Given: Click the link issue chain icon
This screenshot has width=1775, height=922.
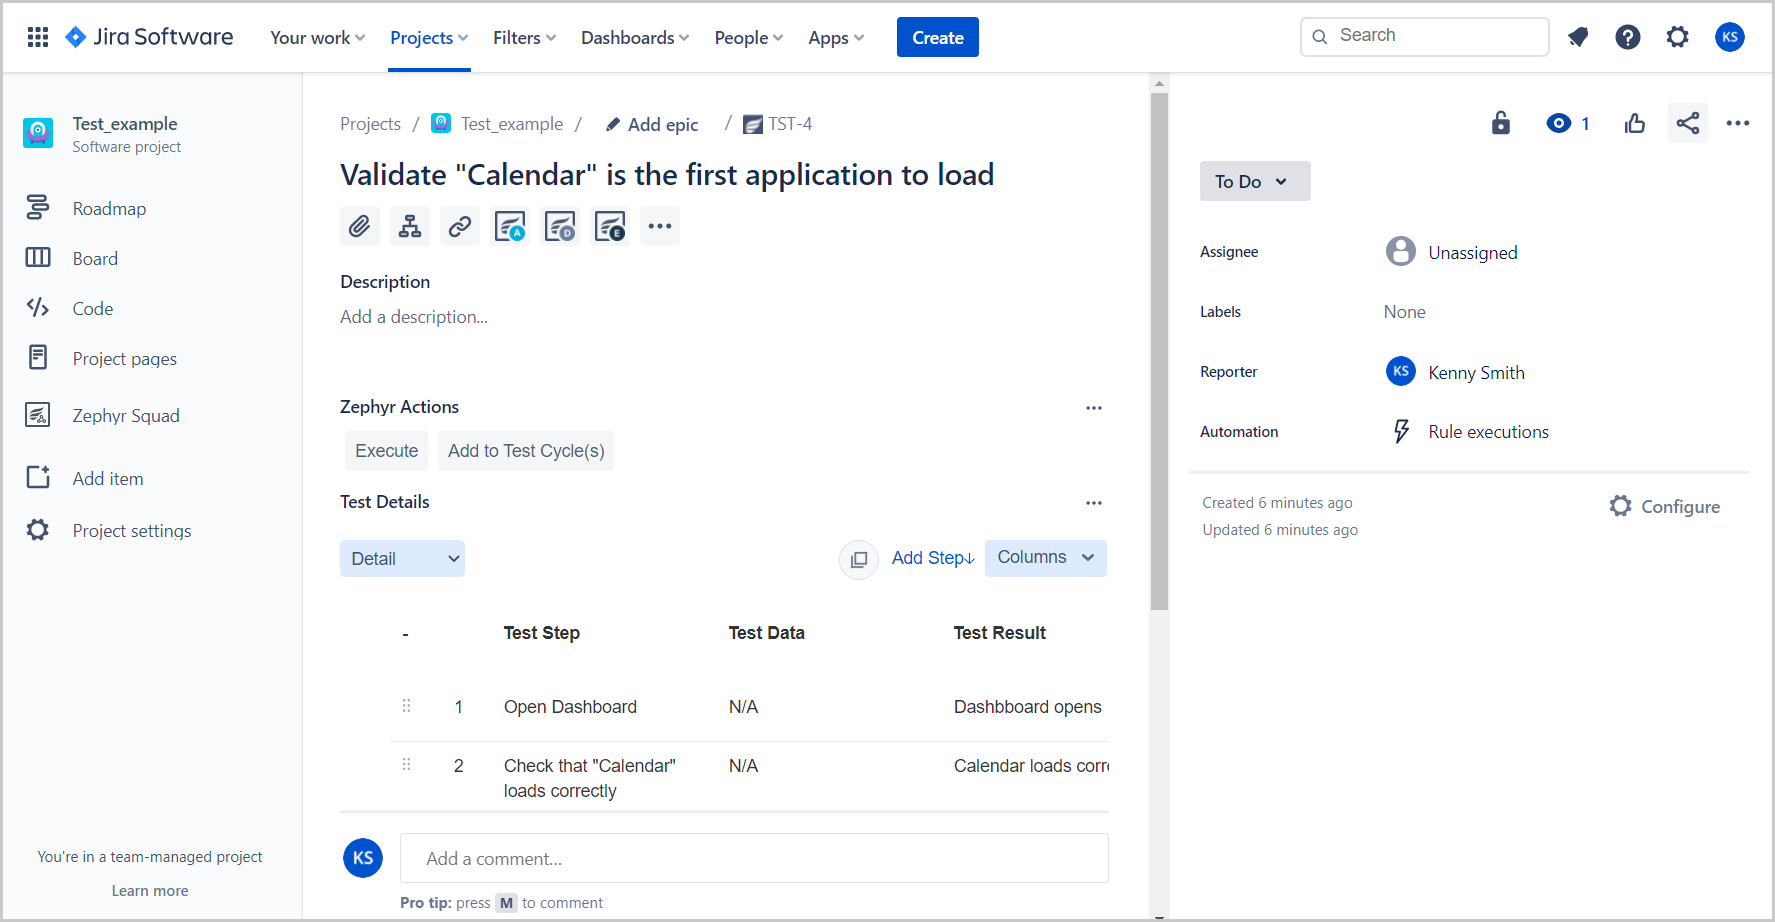Looking at the screenshot, I should (460, 226).
